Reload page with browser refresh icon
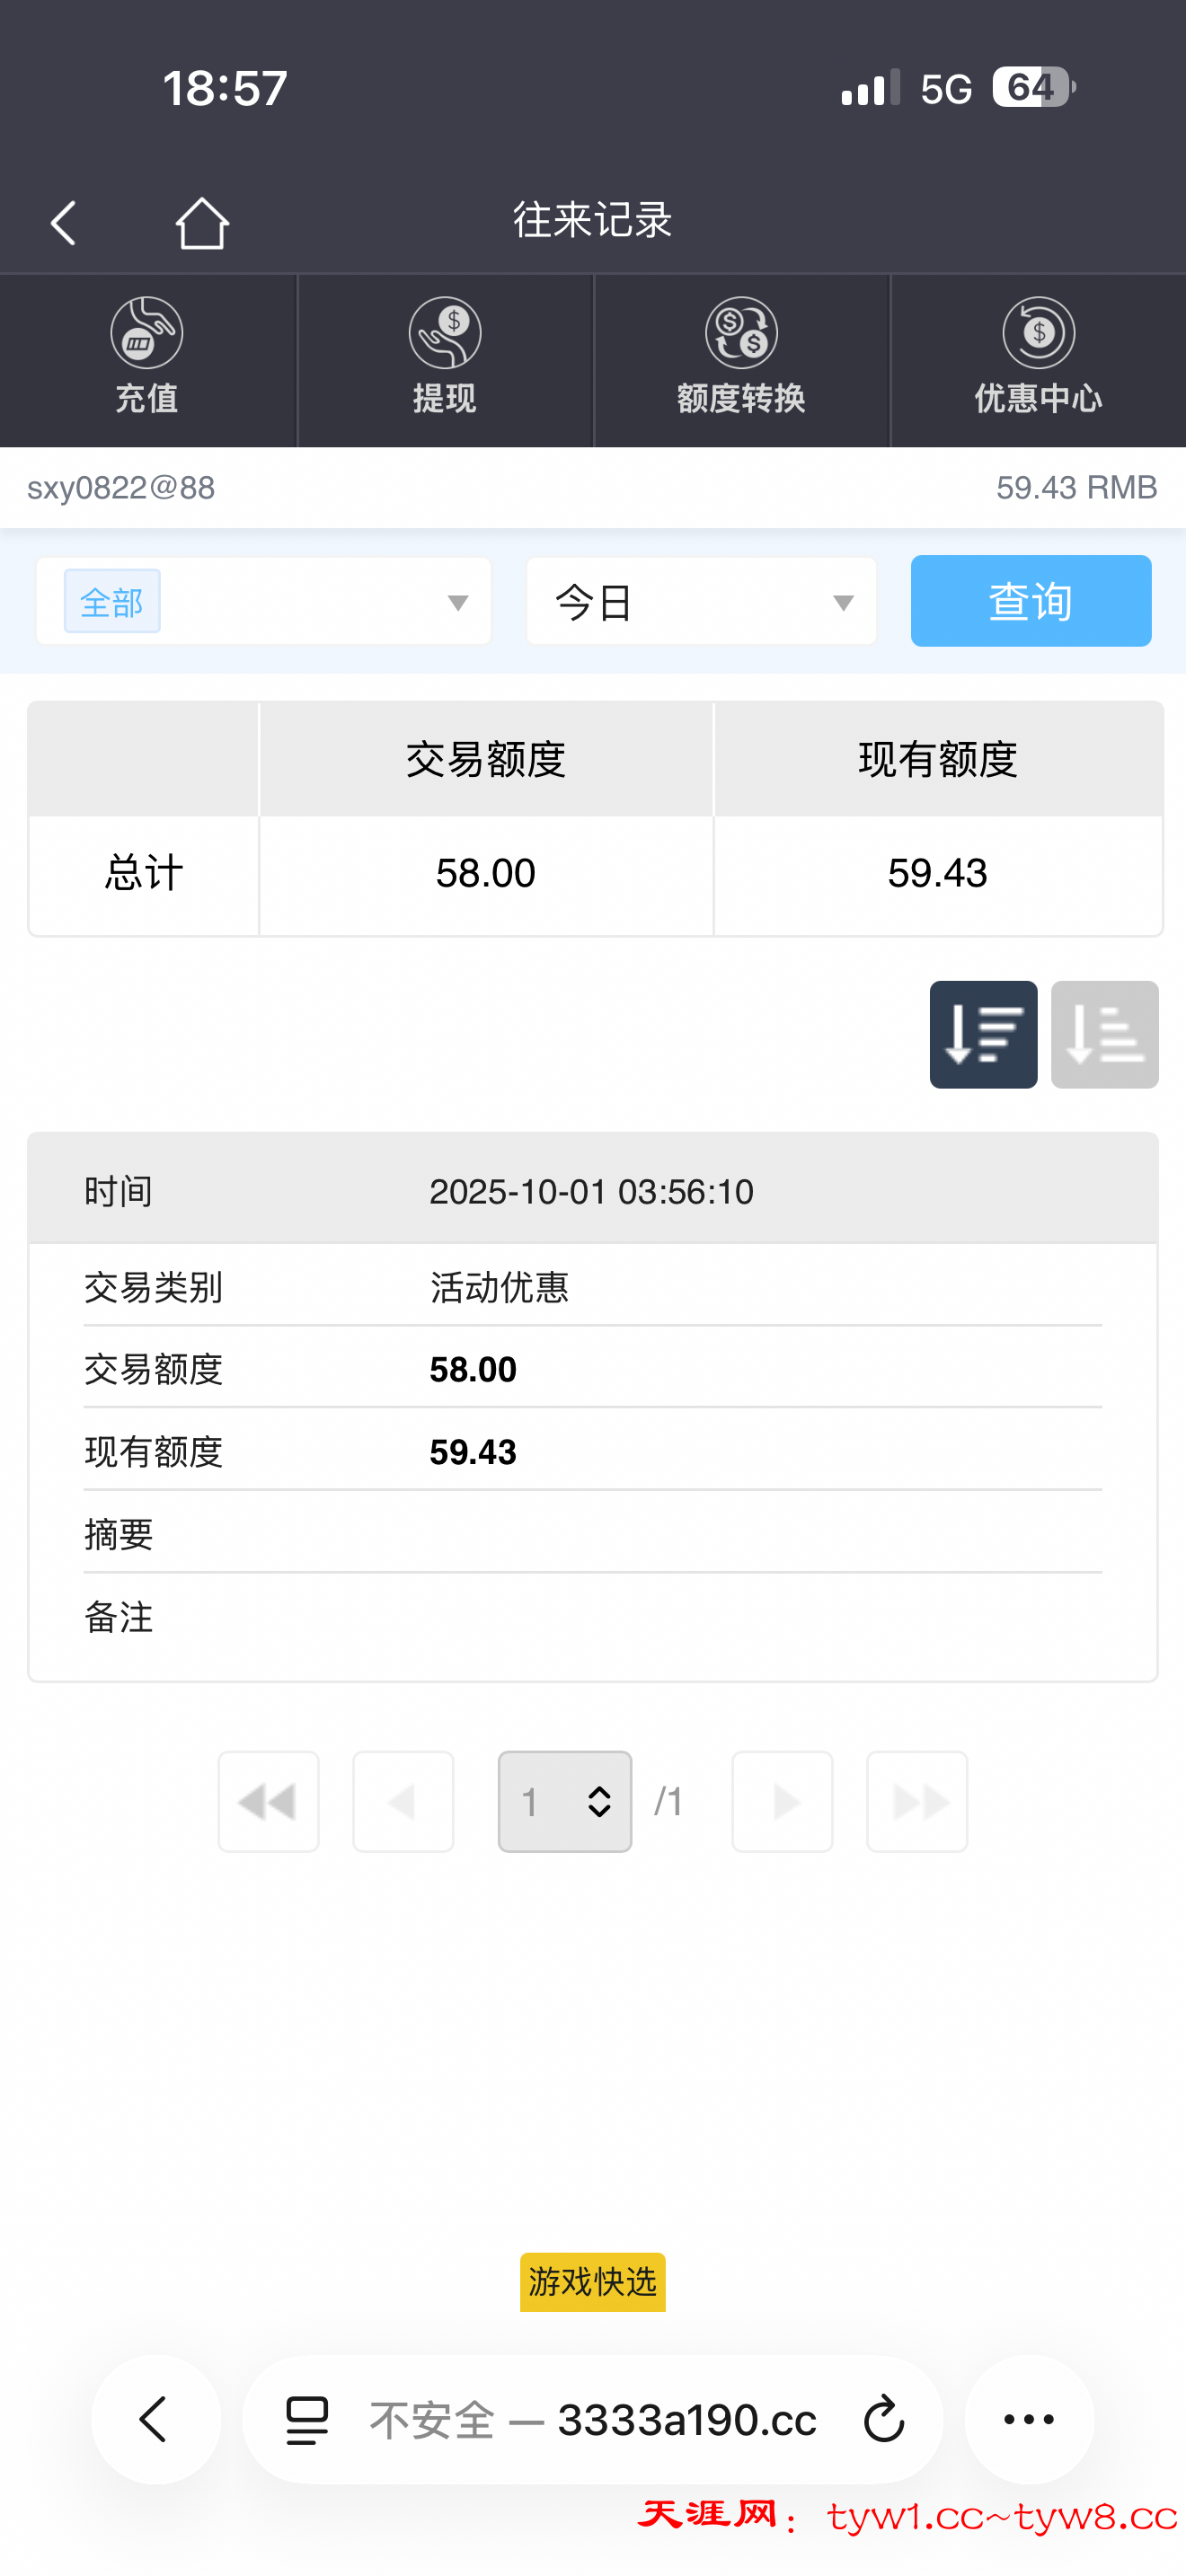Viewport: 1186px width, 2576px height. click(x=883, y=2420)
